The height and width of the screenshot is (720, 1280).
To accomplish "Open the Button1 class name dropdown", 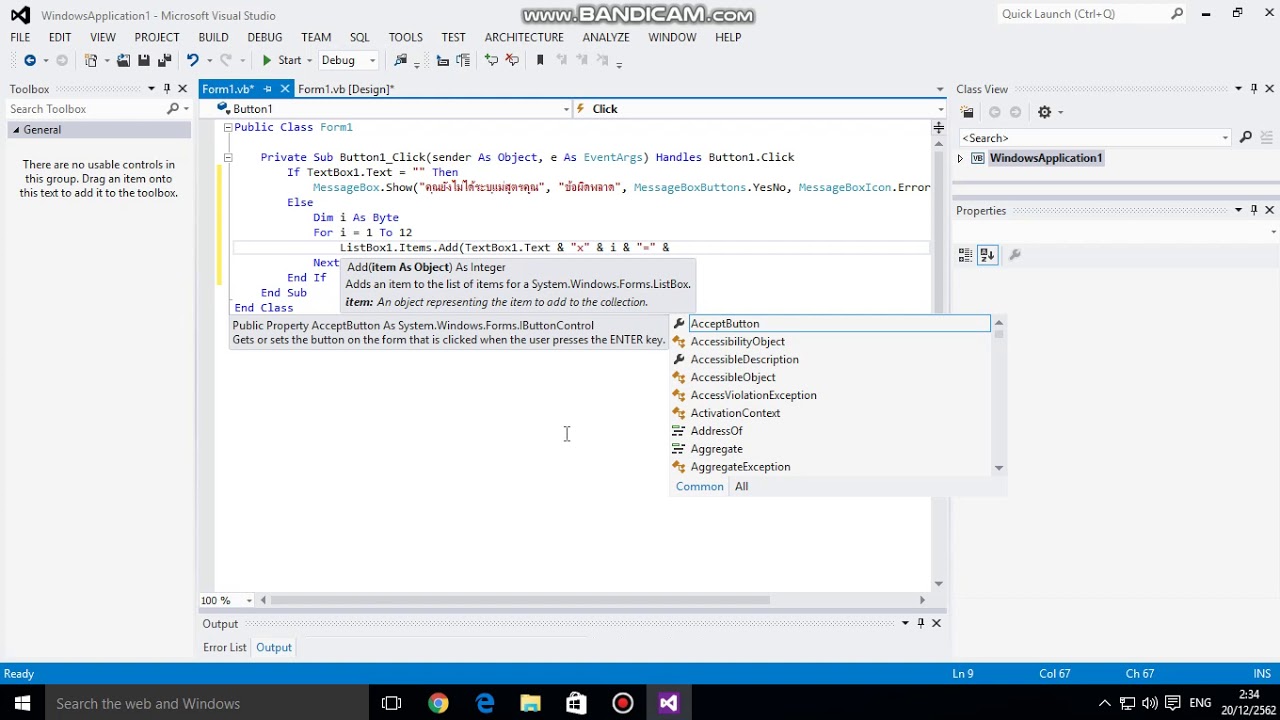I will [x=566, y=109].
